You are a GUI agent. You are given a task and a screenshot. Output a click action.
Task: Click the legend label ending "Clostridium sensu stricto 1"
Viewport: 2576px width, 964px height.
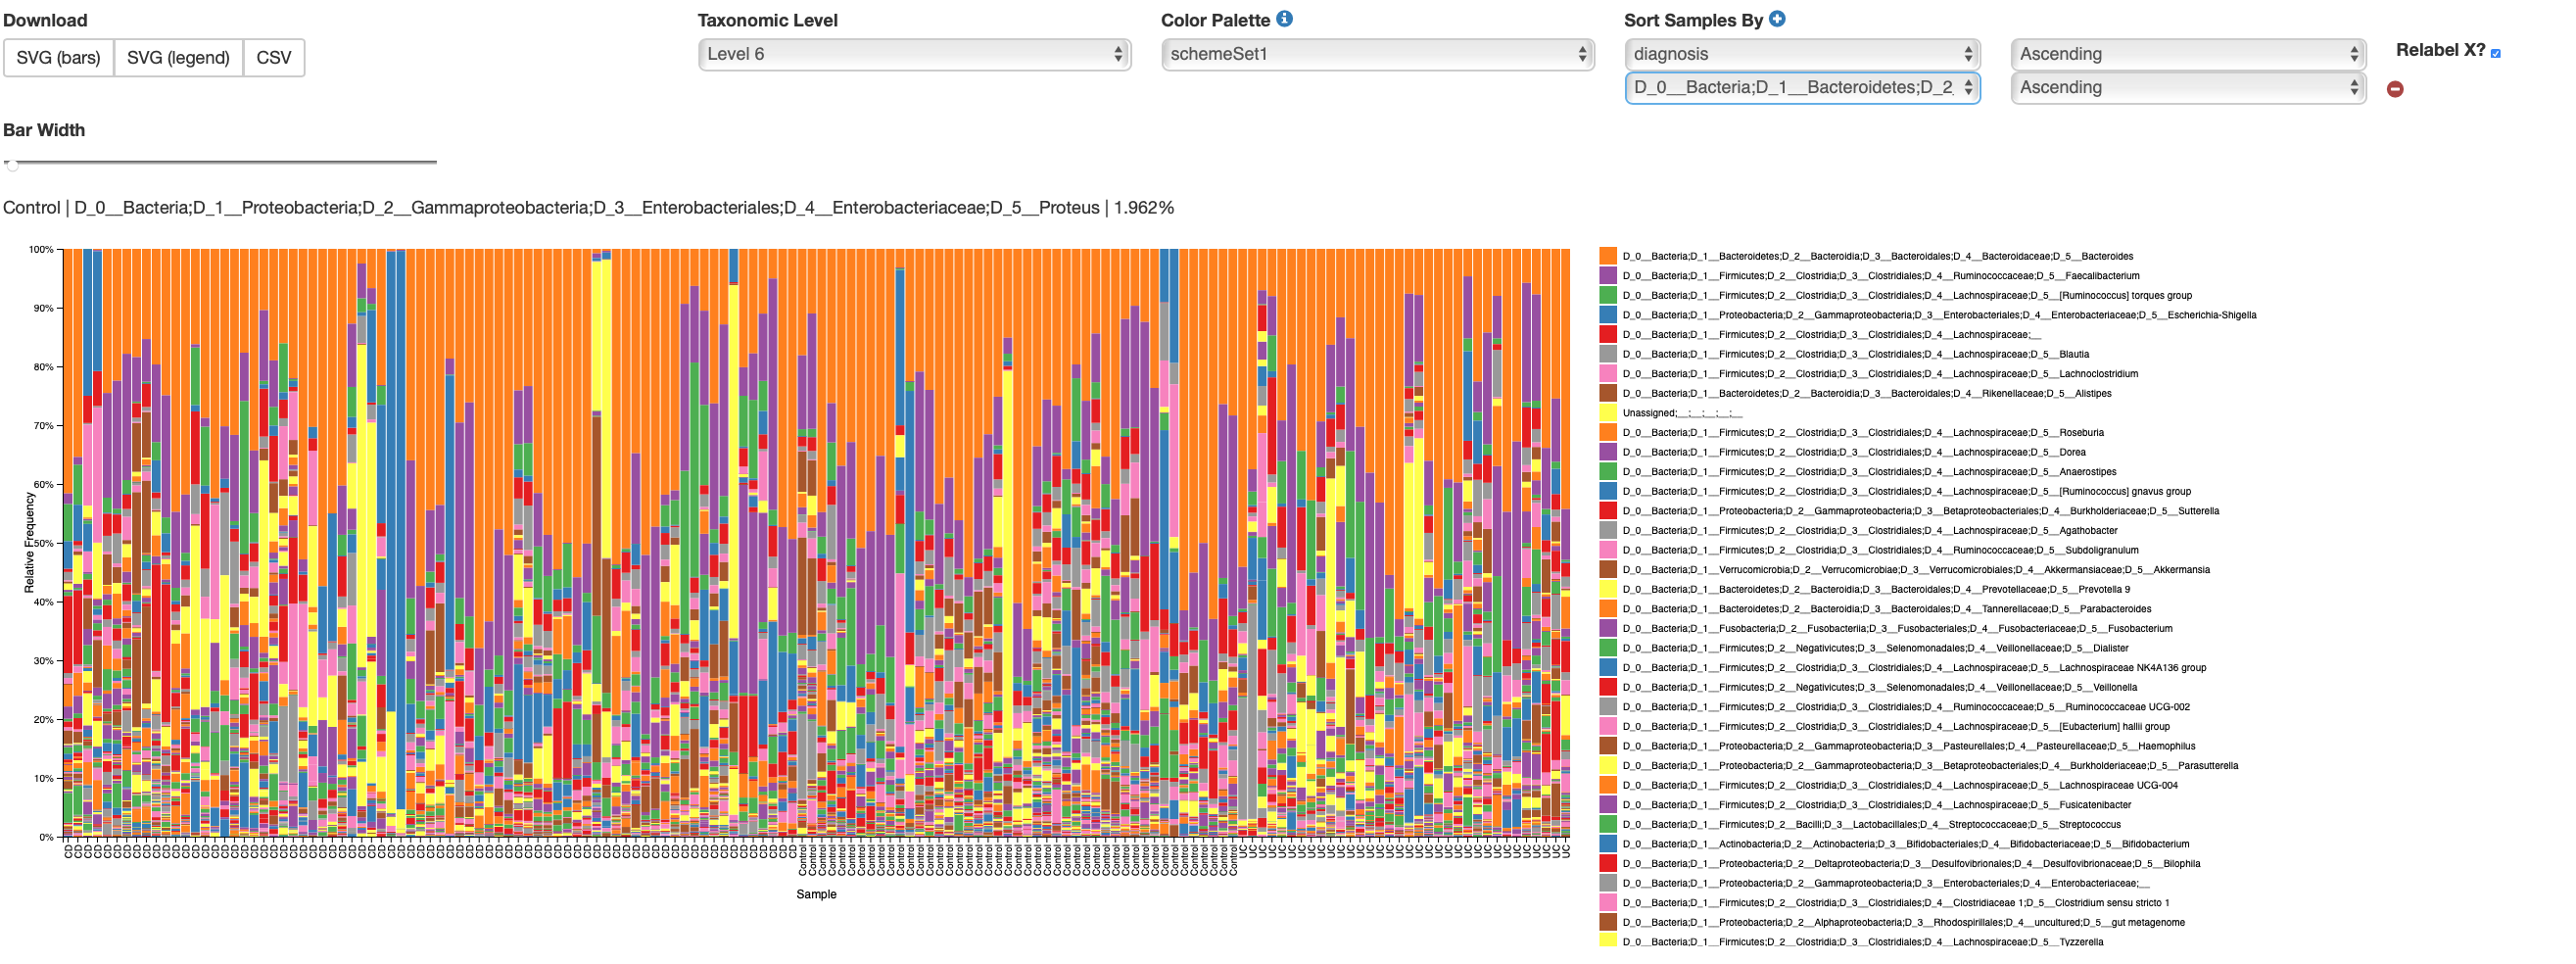pos(1896,903)
